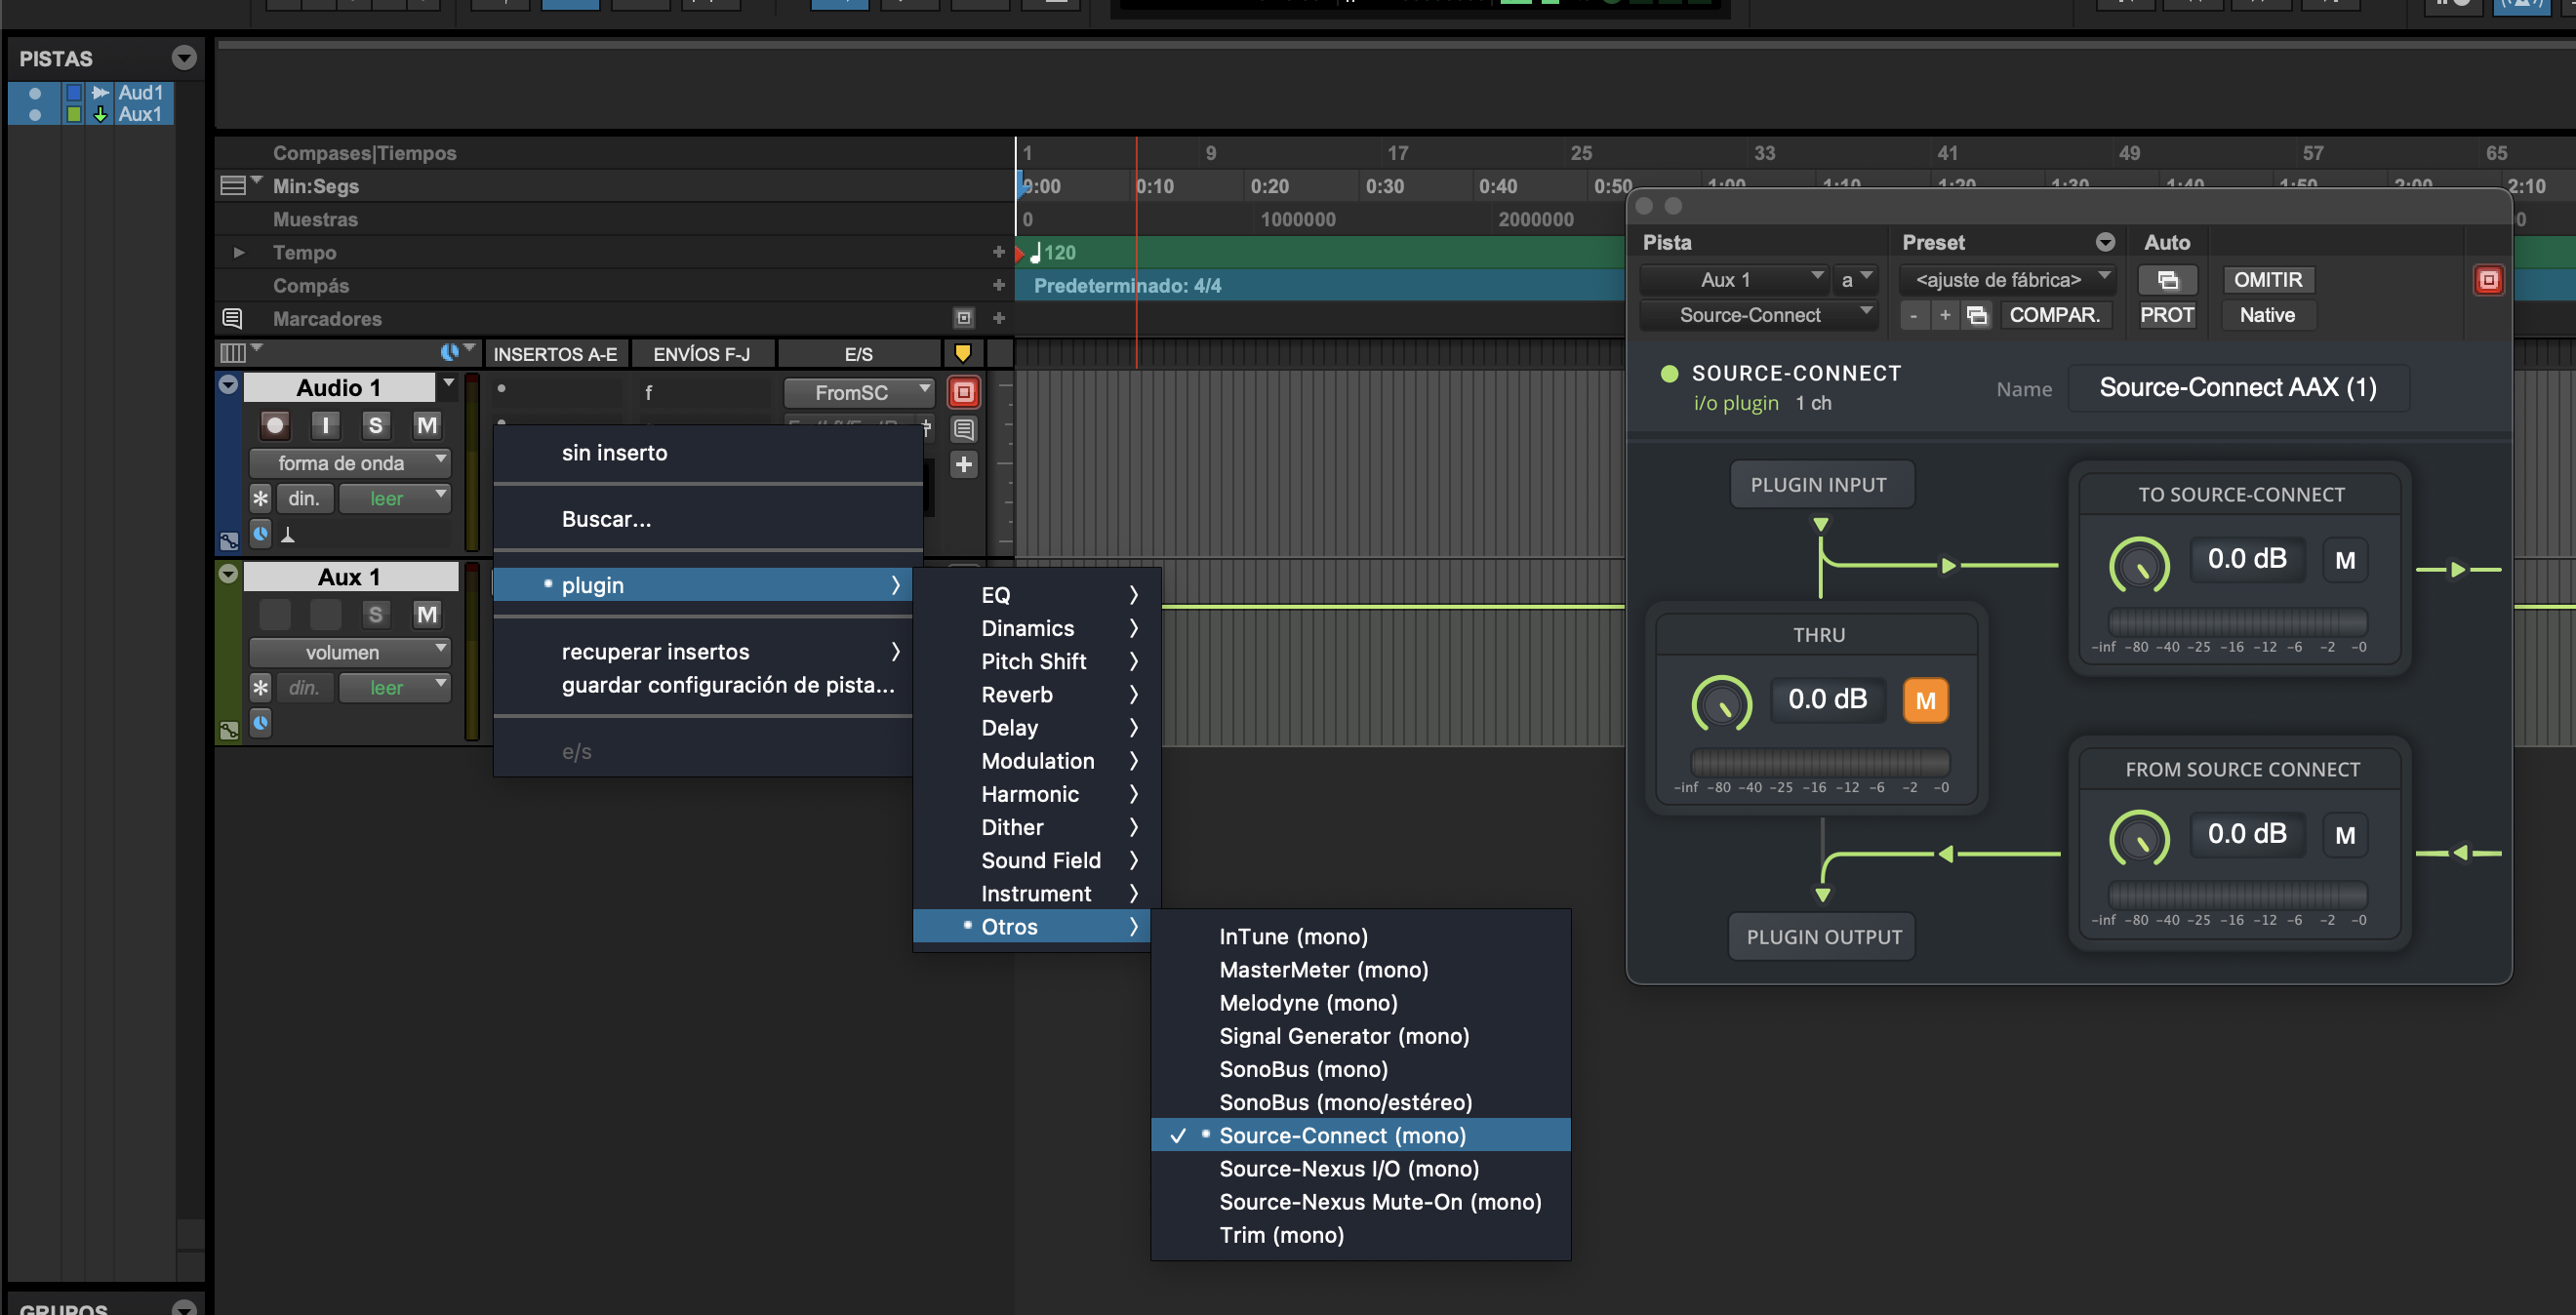Click the Audio 1 record enable button

274,425
